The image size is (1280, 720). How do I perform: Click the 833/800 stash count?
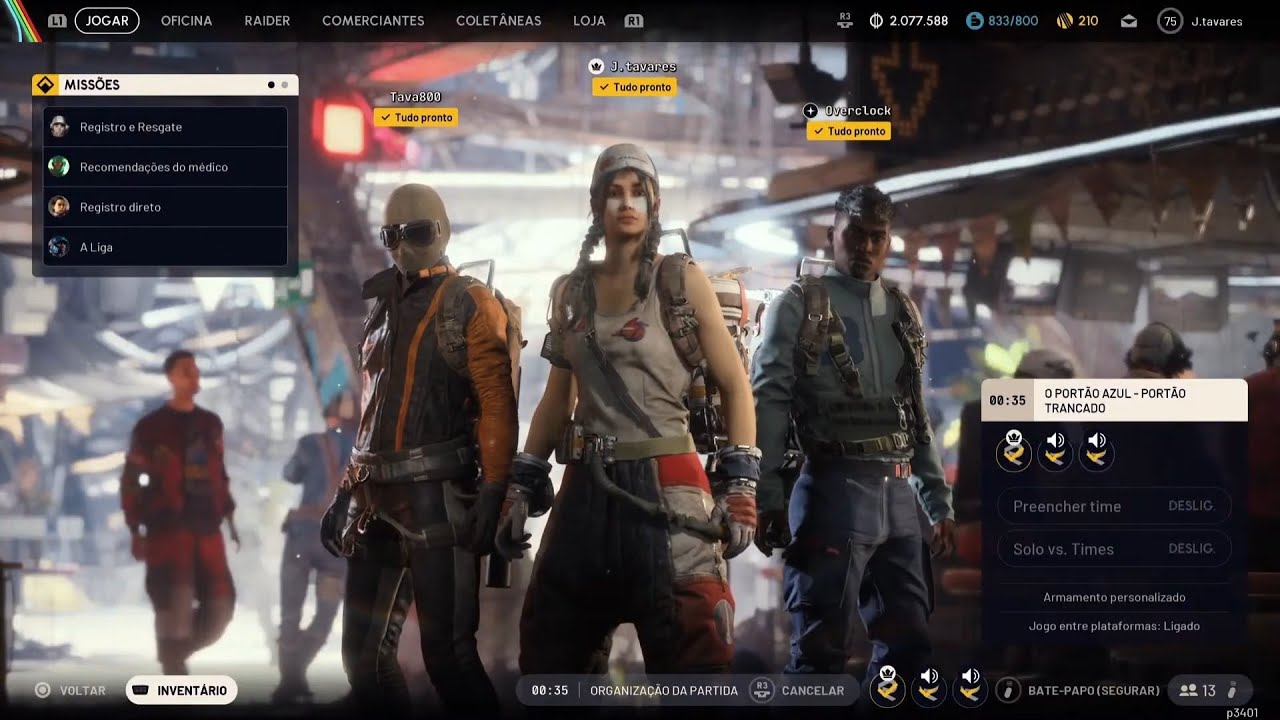[x=1013, y=21]
